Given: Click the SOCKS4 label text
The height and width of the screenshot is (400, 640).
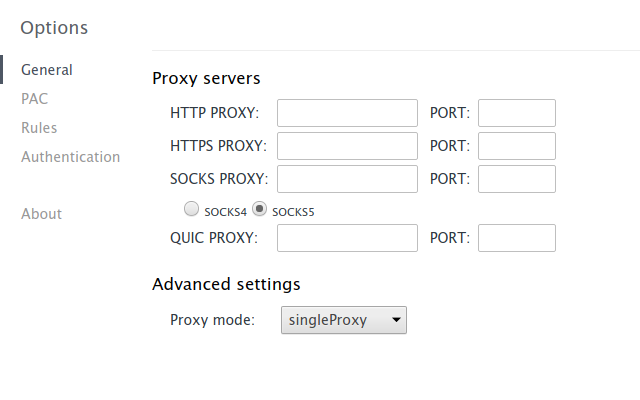Looking at the screenshot, I should point(225,212).
